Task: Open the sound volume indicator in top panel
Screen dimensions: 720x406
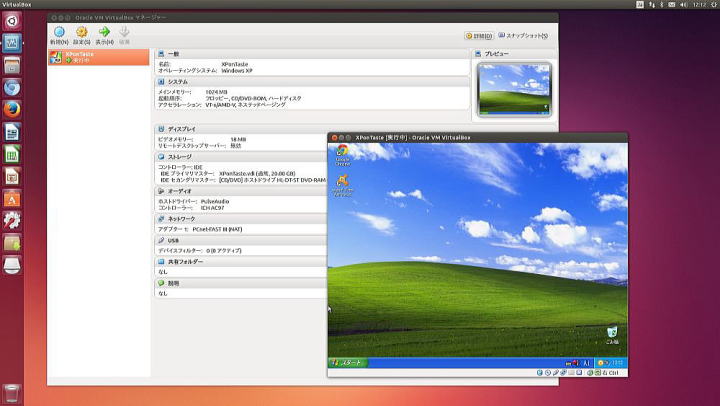Action: click(684, 5)
